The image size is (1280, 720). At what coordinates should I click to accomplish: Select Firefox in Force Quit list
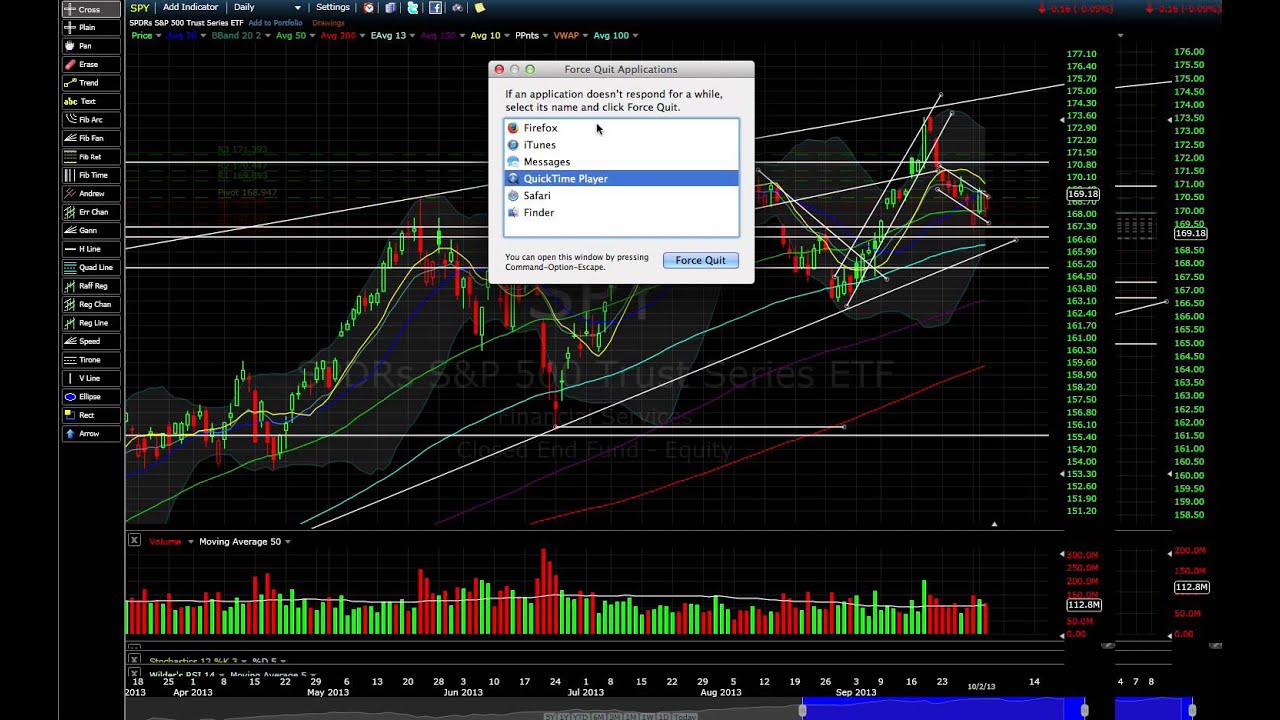click(621, 128)
